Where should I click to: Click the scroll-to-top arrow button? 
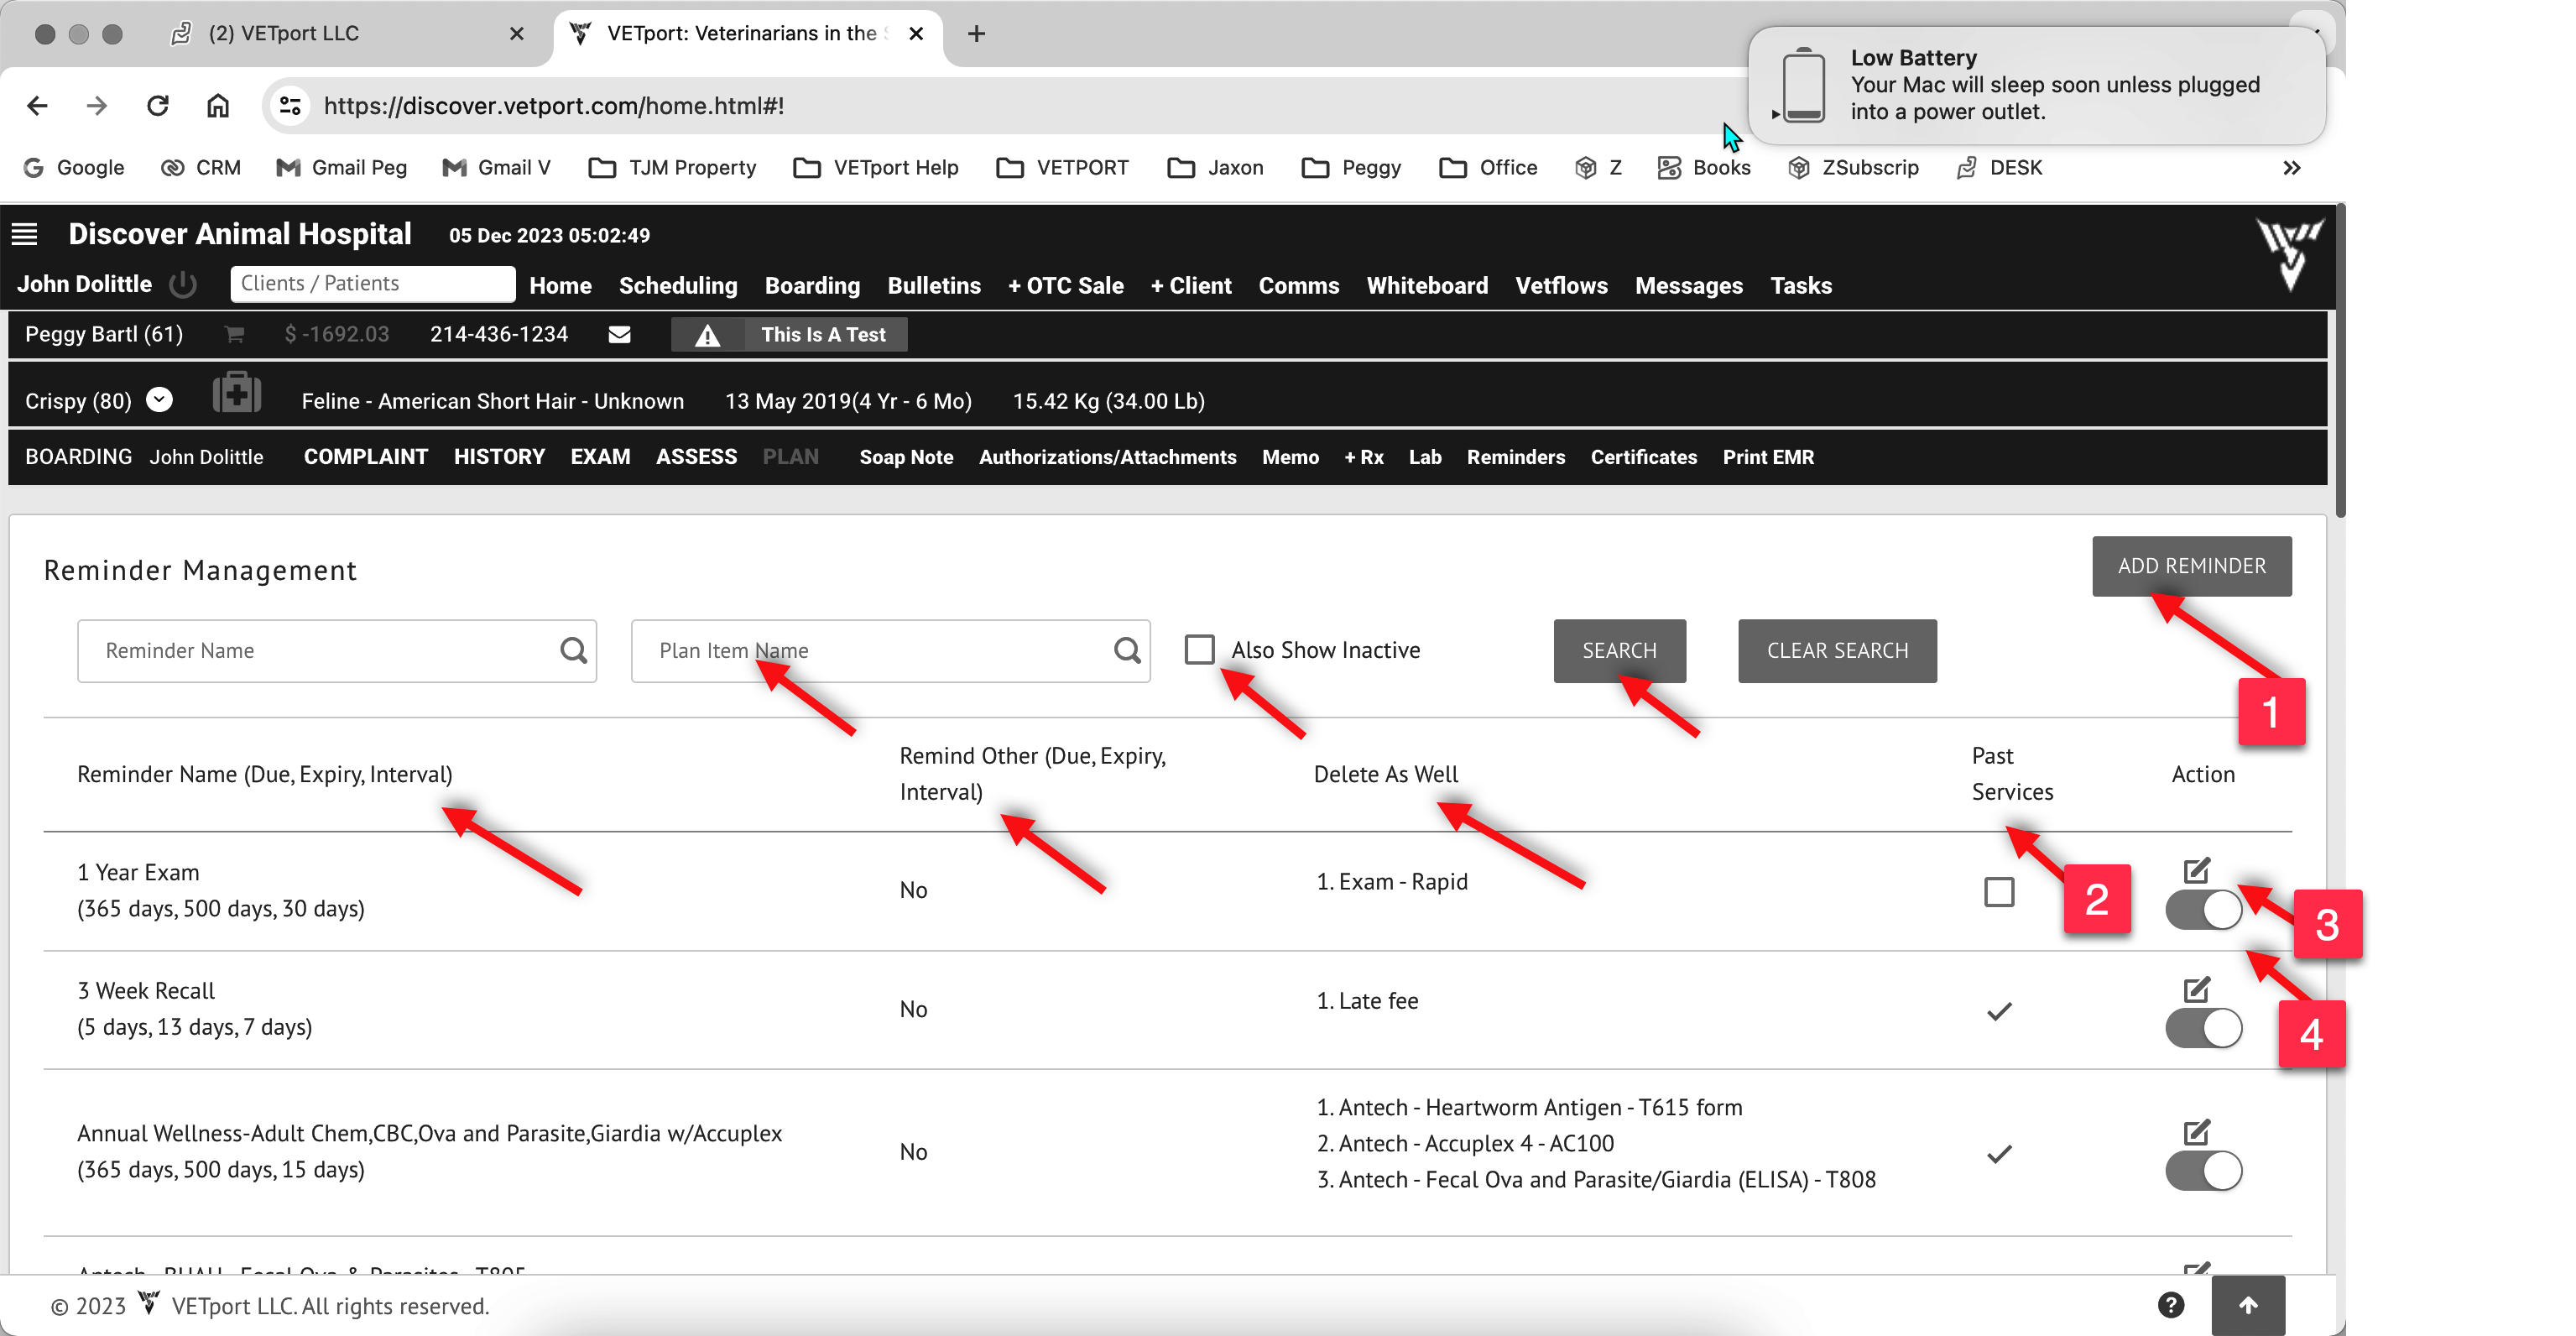2248,1305
